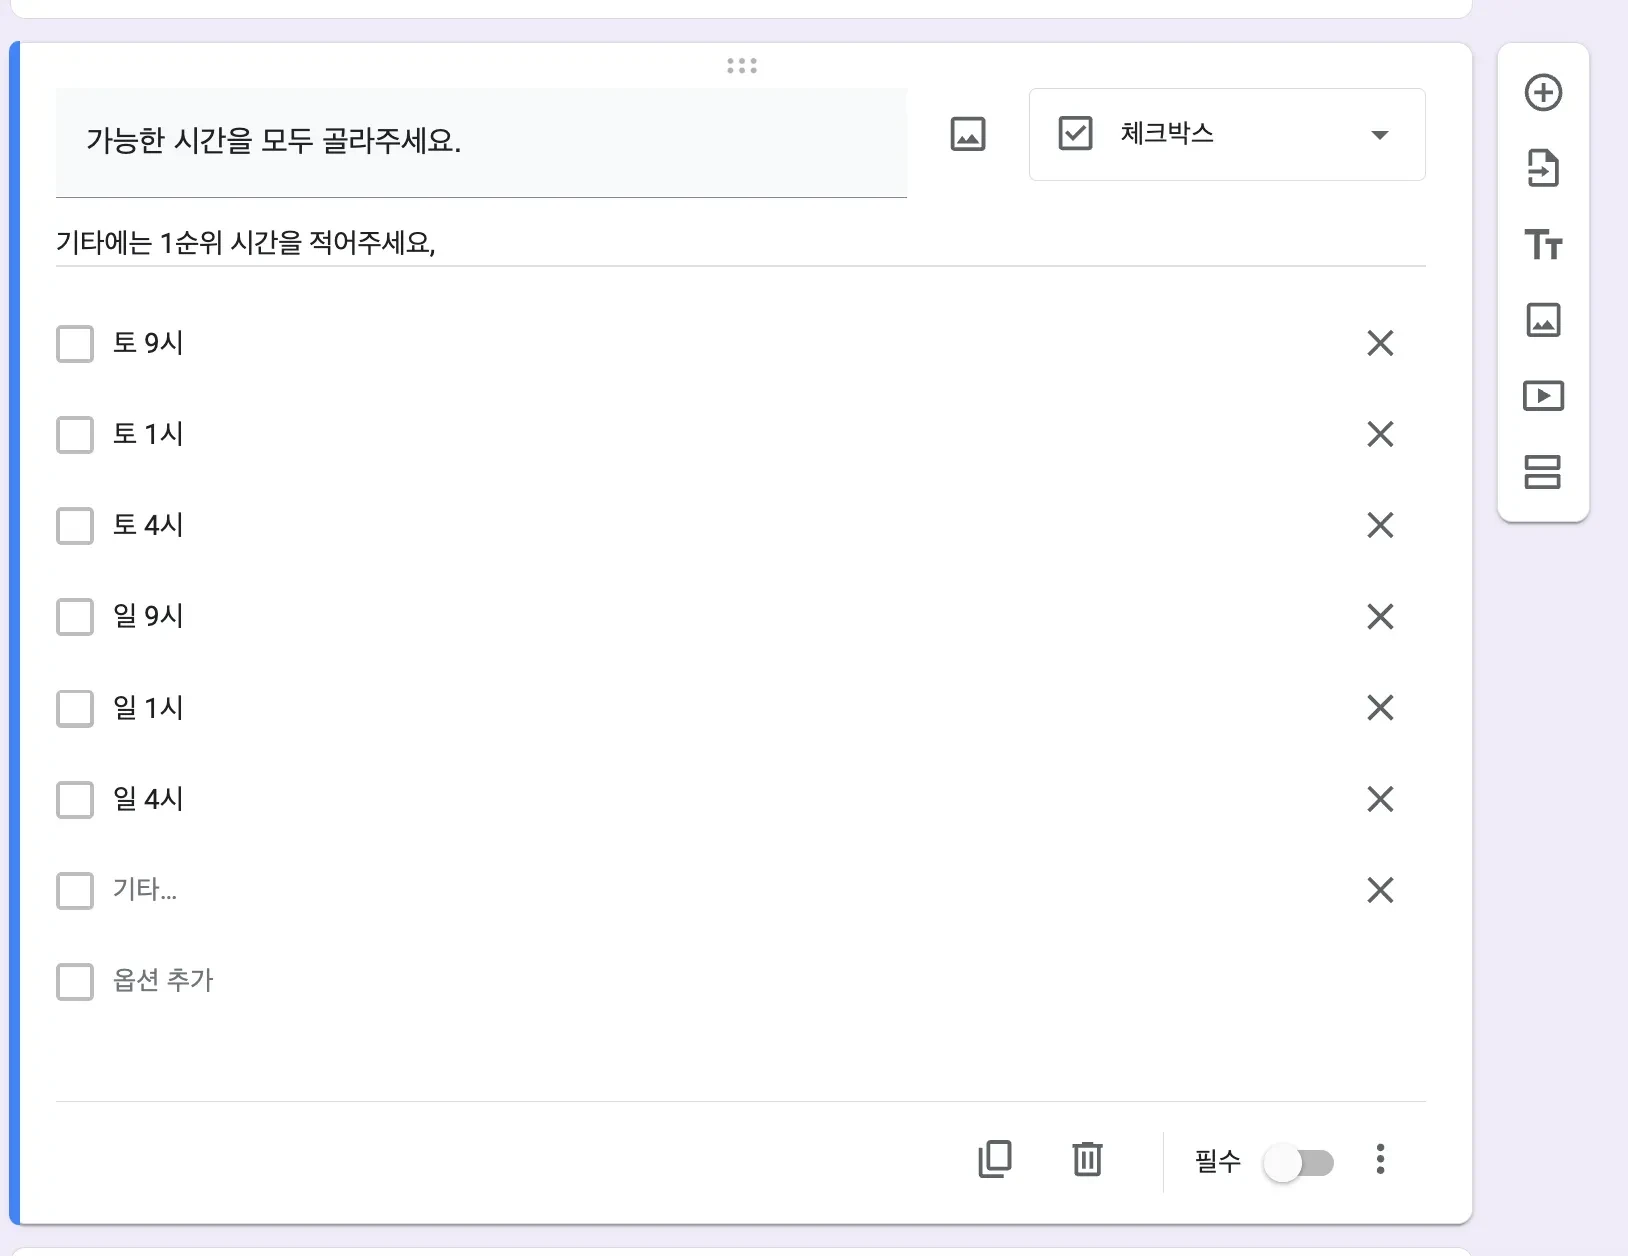This screenshot has width=1628, height=1256.
Task: Click the import questions icon
Action: pyautogui.click(x=1543, y=169)
